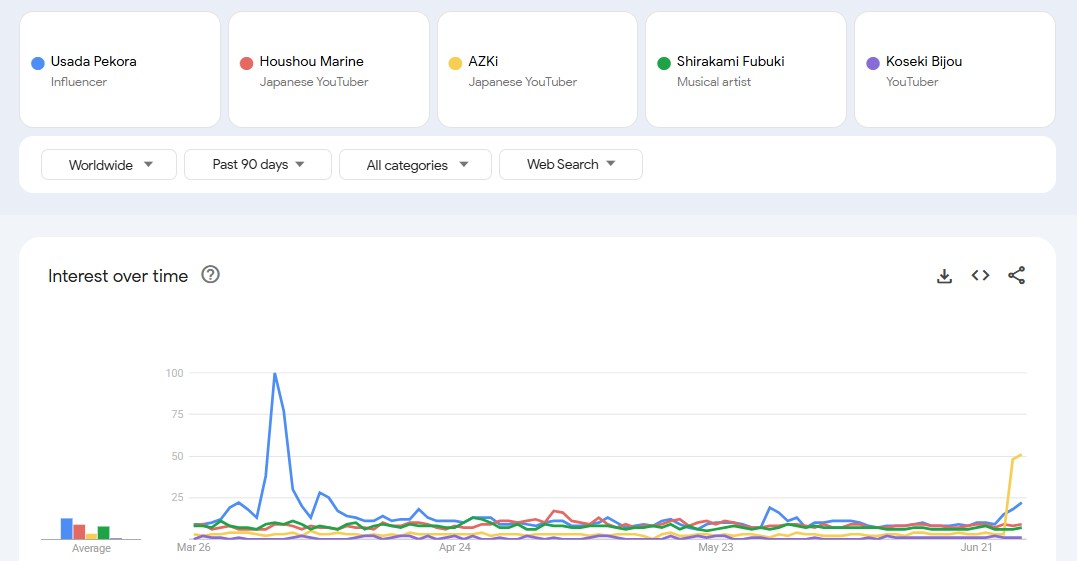Image resolution: width=1077 pixels, height=561 pixels.
Task: Click the Average label under the bars
Action: 91,548
